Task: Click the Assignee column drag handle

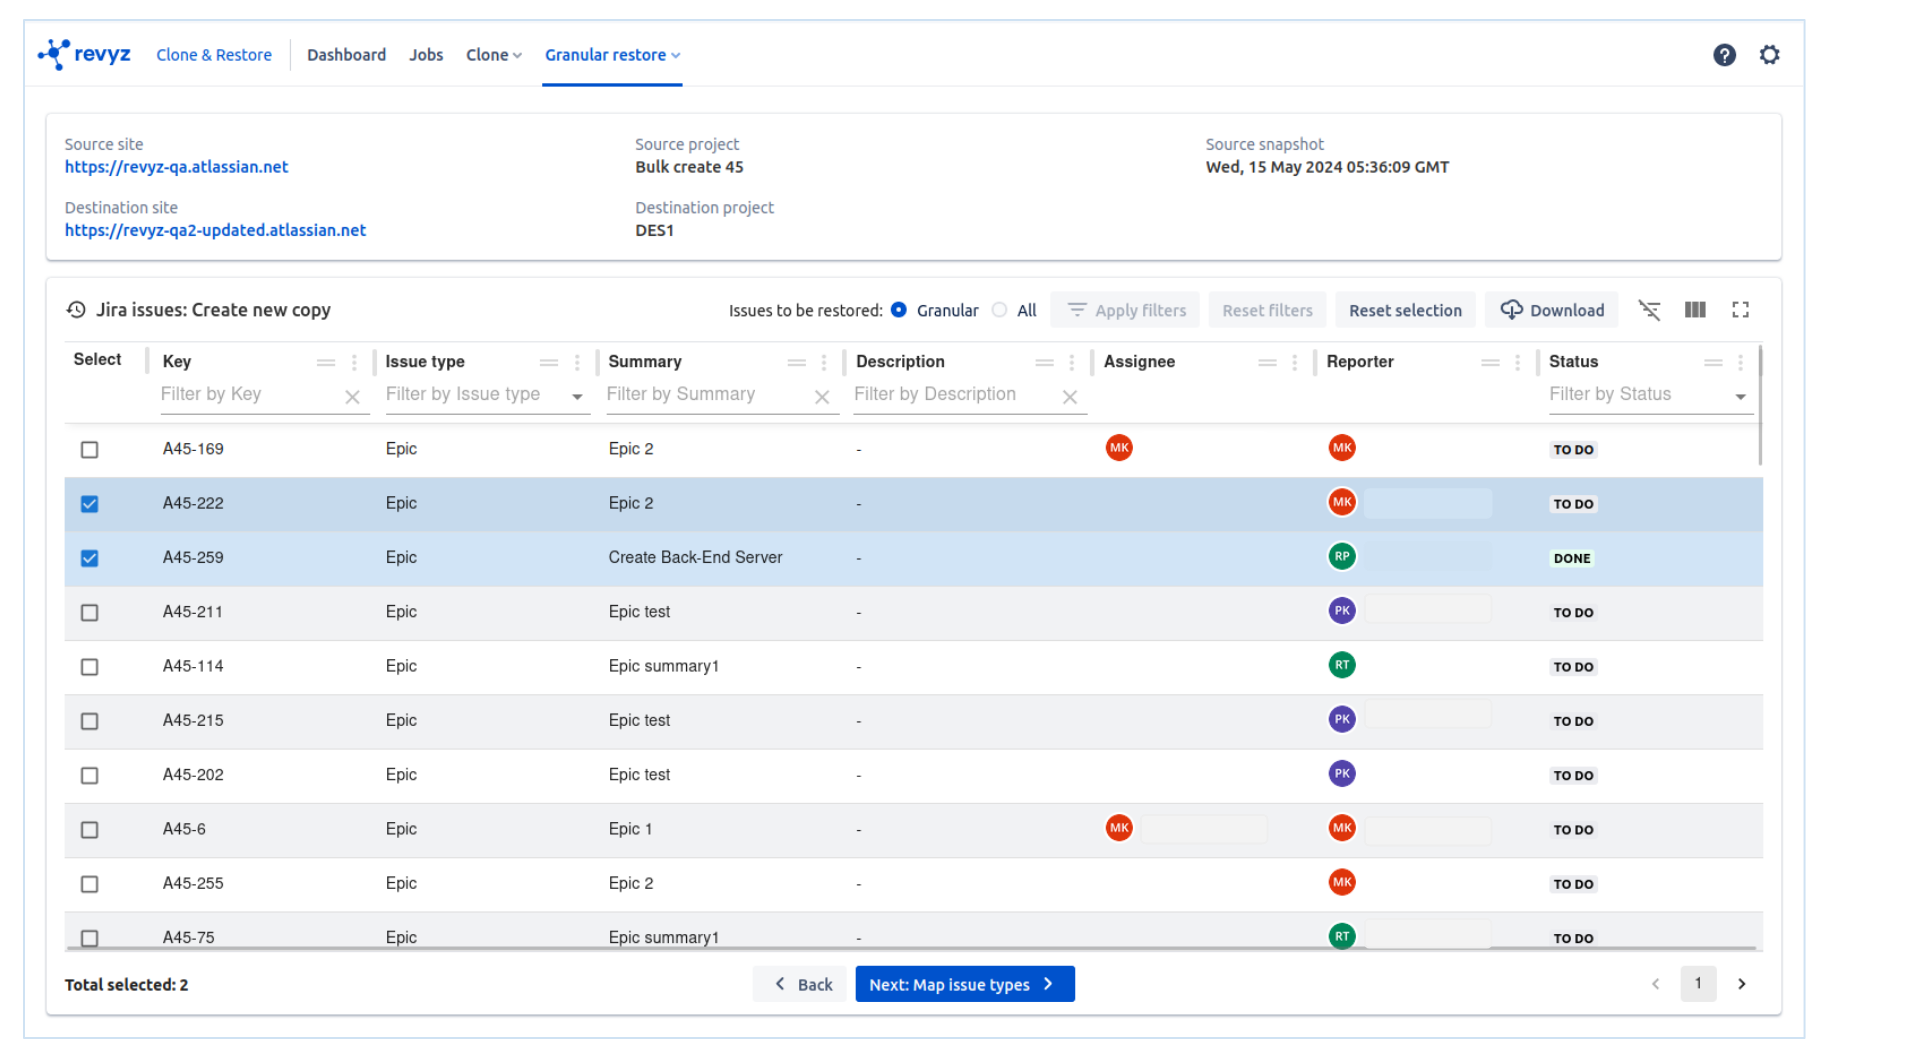Action: coord(1267,362)
